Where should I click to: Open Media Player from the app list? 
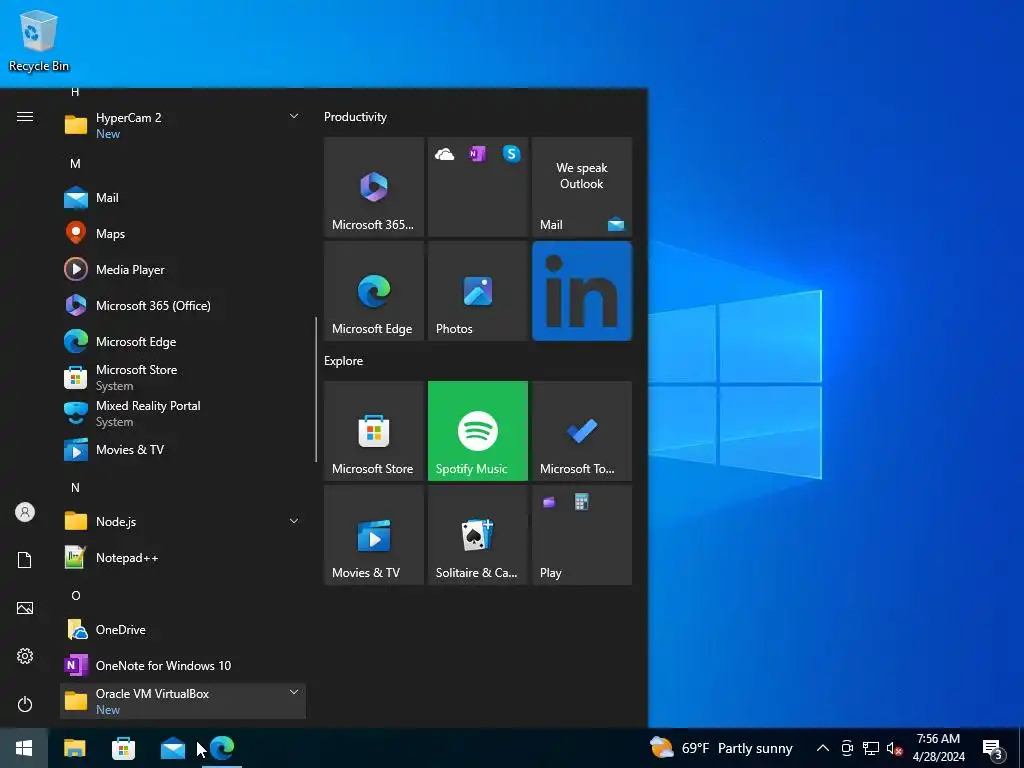[183, 269]
